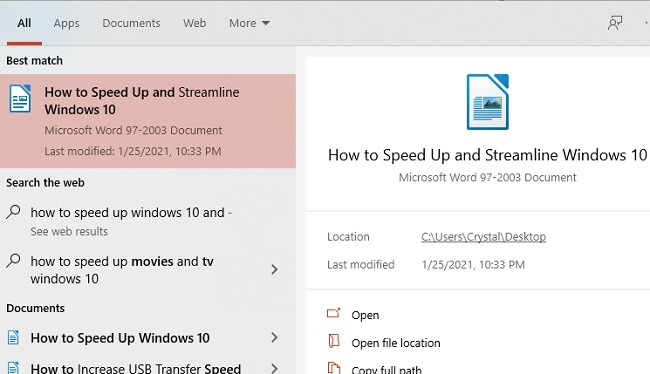Click the Open file location icon
Screen dimensions: 650x374
[334, 341]
